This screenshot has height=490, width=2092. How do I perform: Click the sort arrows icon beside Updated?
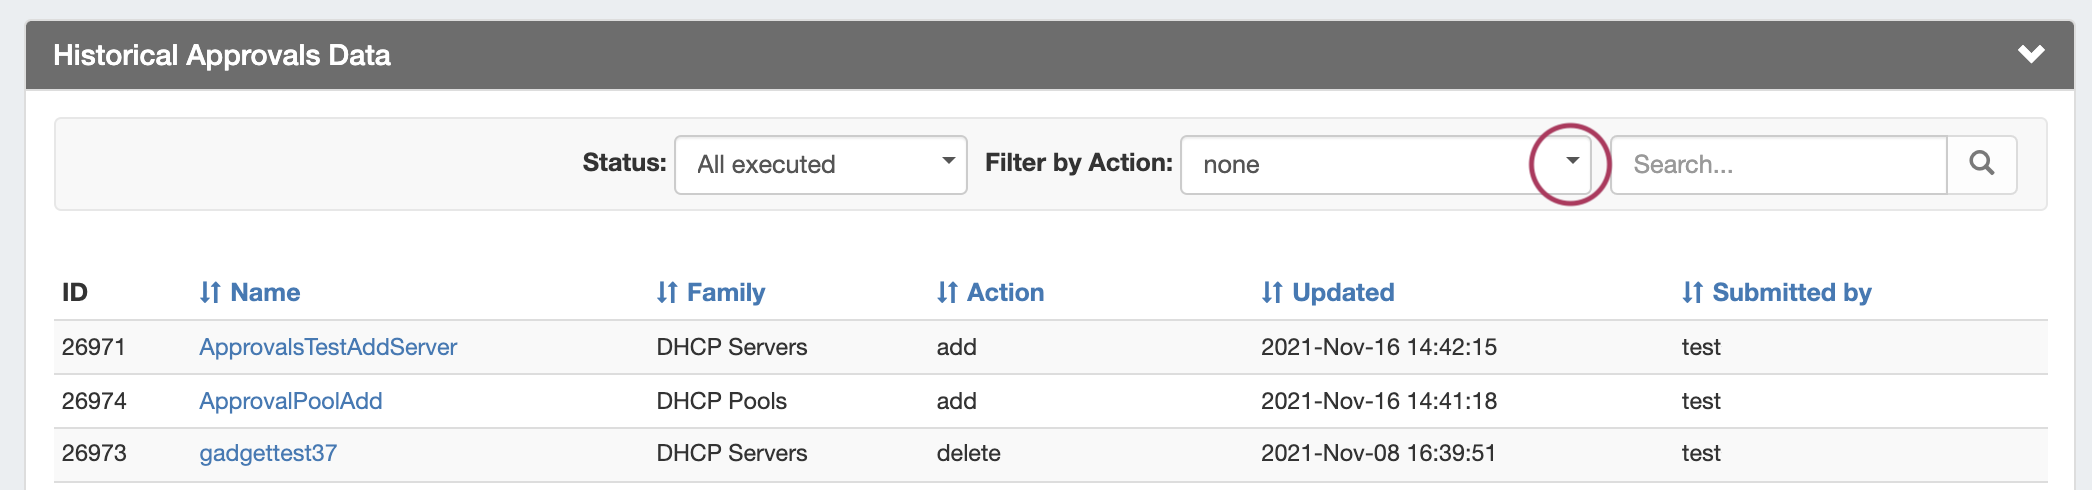1271,292
